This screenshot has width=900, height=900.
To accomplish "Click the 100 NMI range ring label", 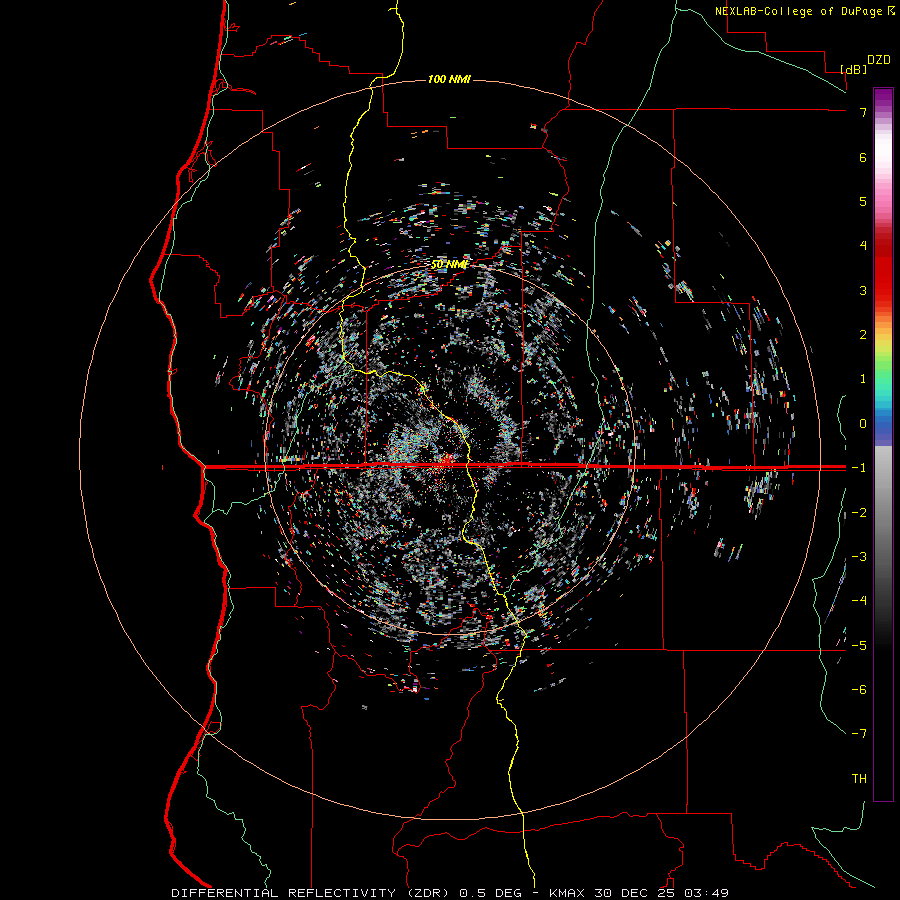I will click(x=449, y=79).
